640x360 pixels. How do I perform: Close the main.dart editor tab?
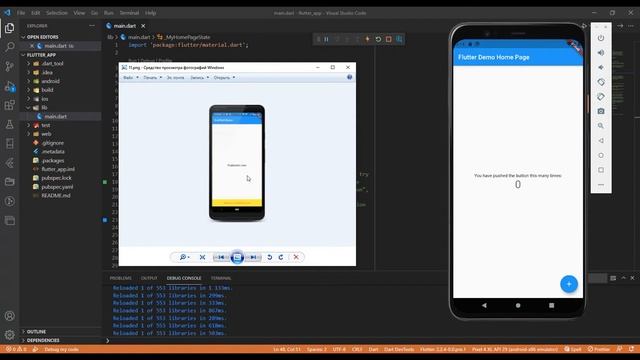click(143, 26)
